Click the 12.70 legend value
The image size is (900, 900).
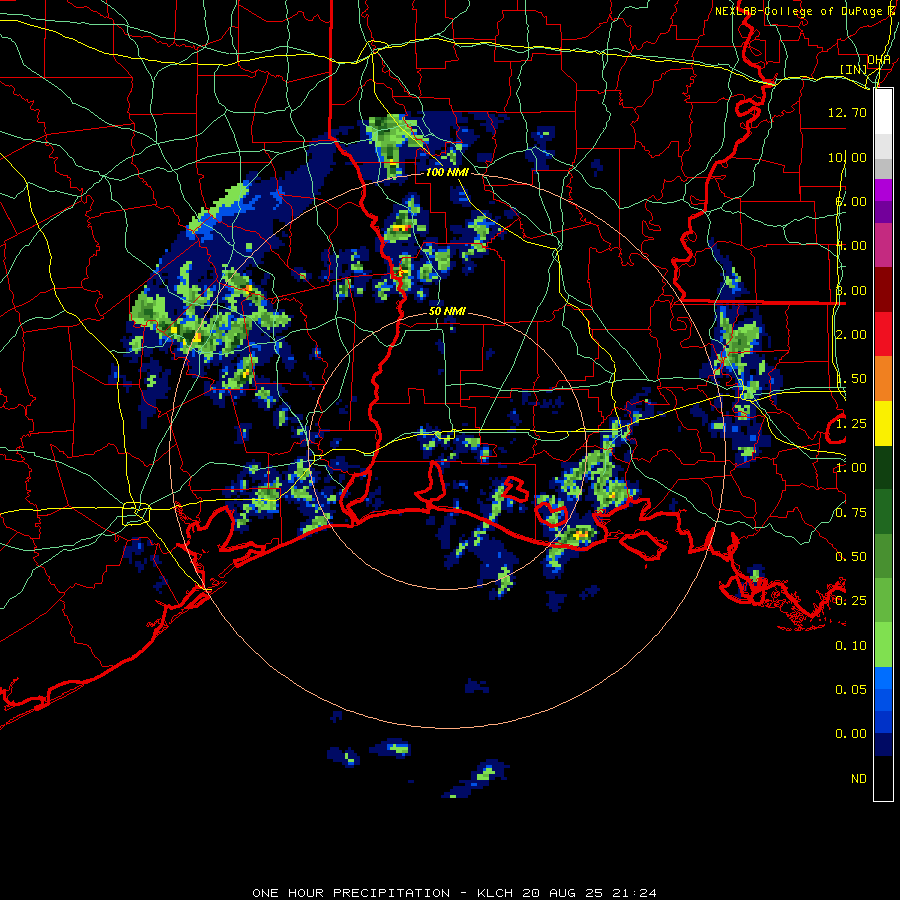click(x=847, y=112)
